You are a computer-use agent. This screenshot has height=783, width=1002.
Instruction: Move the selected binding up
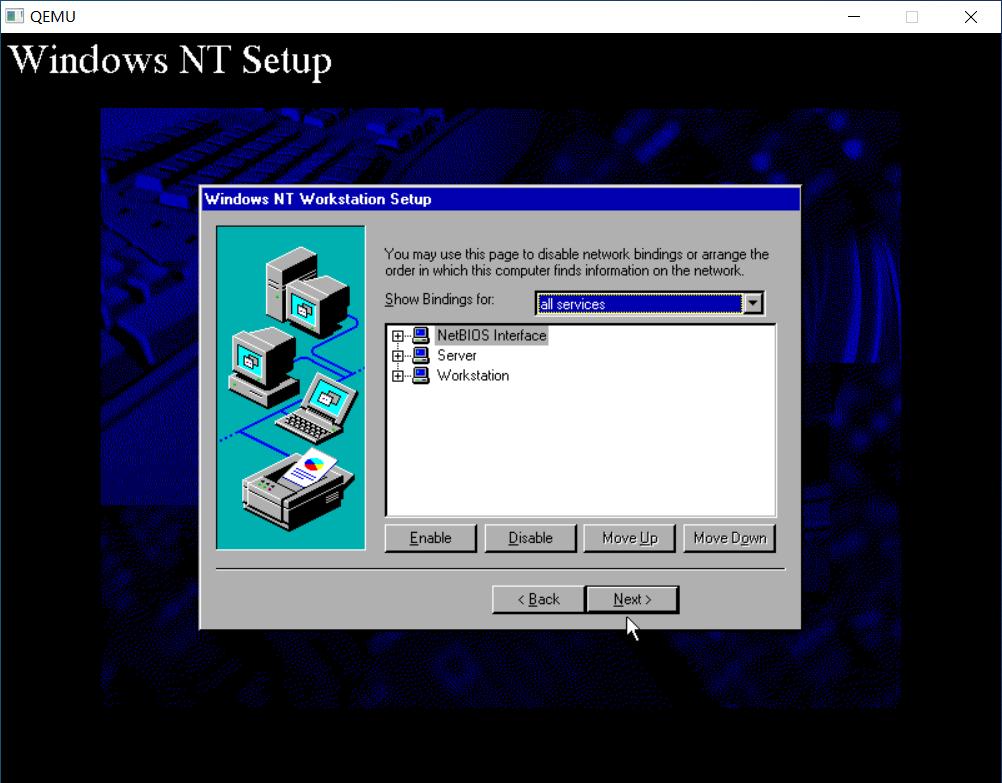click(629, 537)
